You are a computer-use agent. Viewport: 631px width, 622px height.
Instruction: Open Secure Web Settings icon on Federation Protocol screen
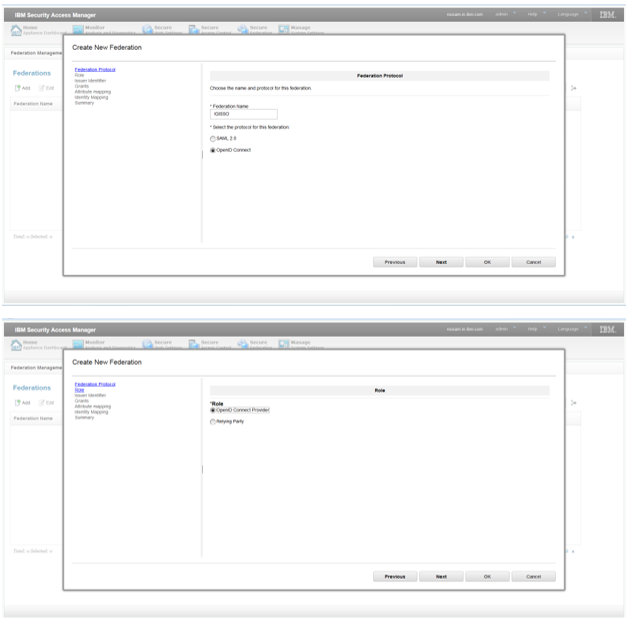coord(148,30)
